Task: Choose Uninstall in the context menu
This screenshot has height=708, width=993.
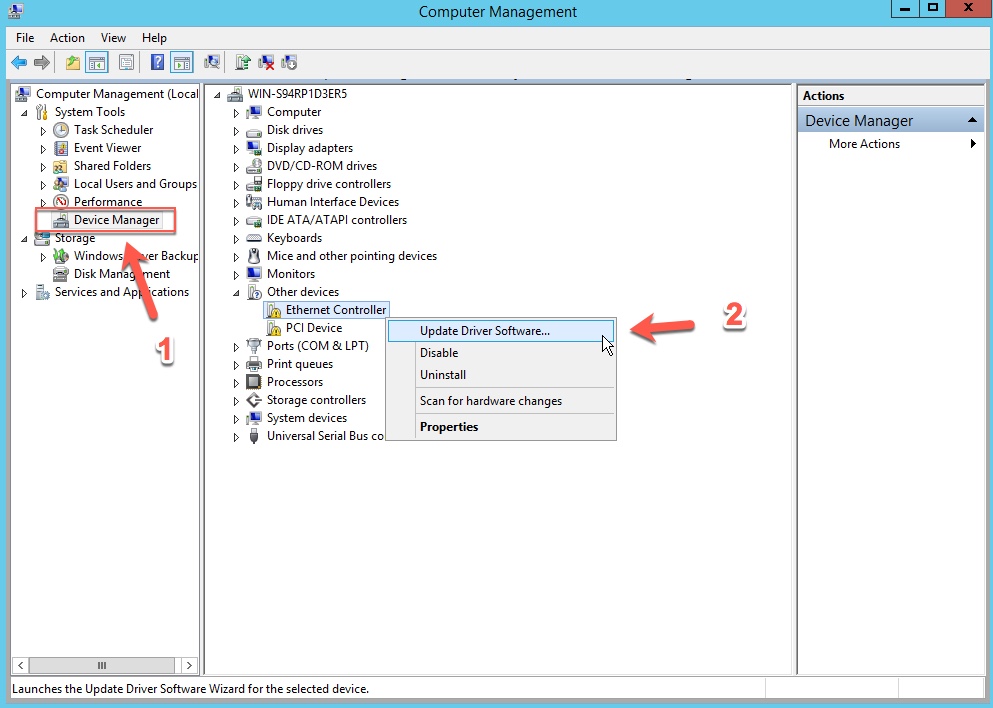Action: pos(500,375)
